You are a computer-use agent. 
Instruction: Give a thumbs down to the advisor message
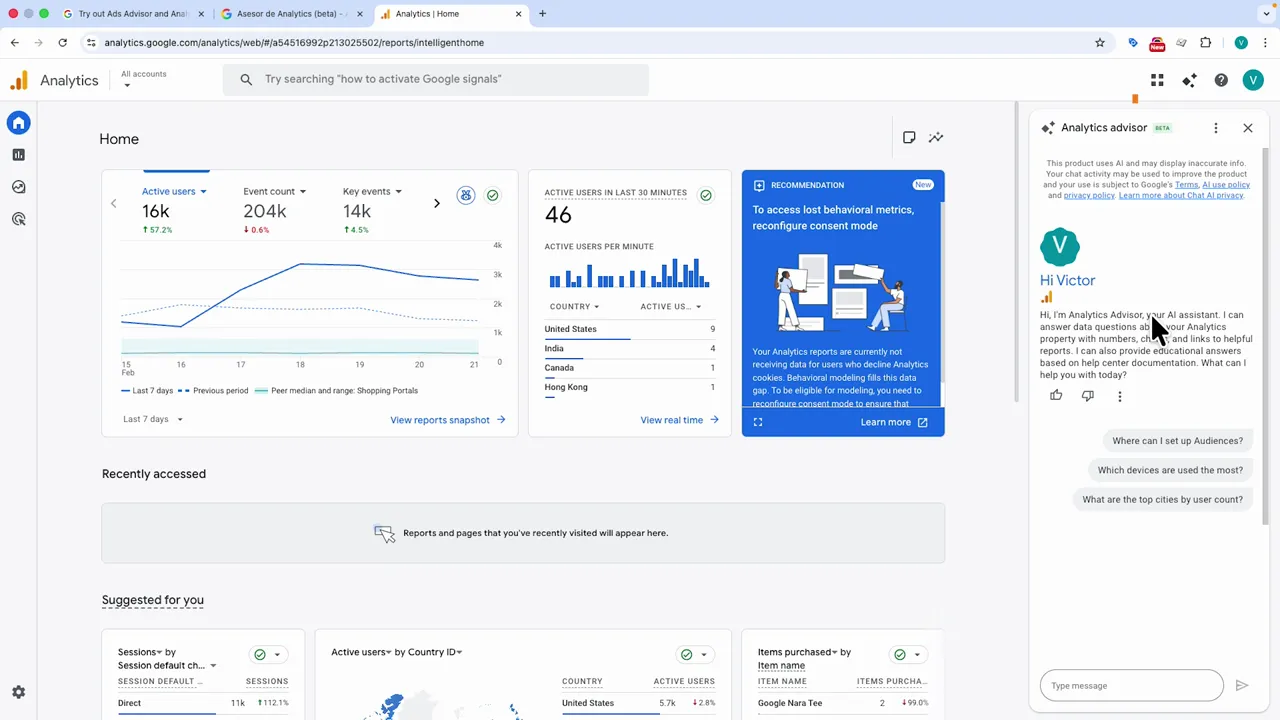1088,396
